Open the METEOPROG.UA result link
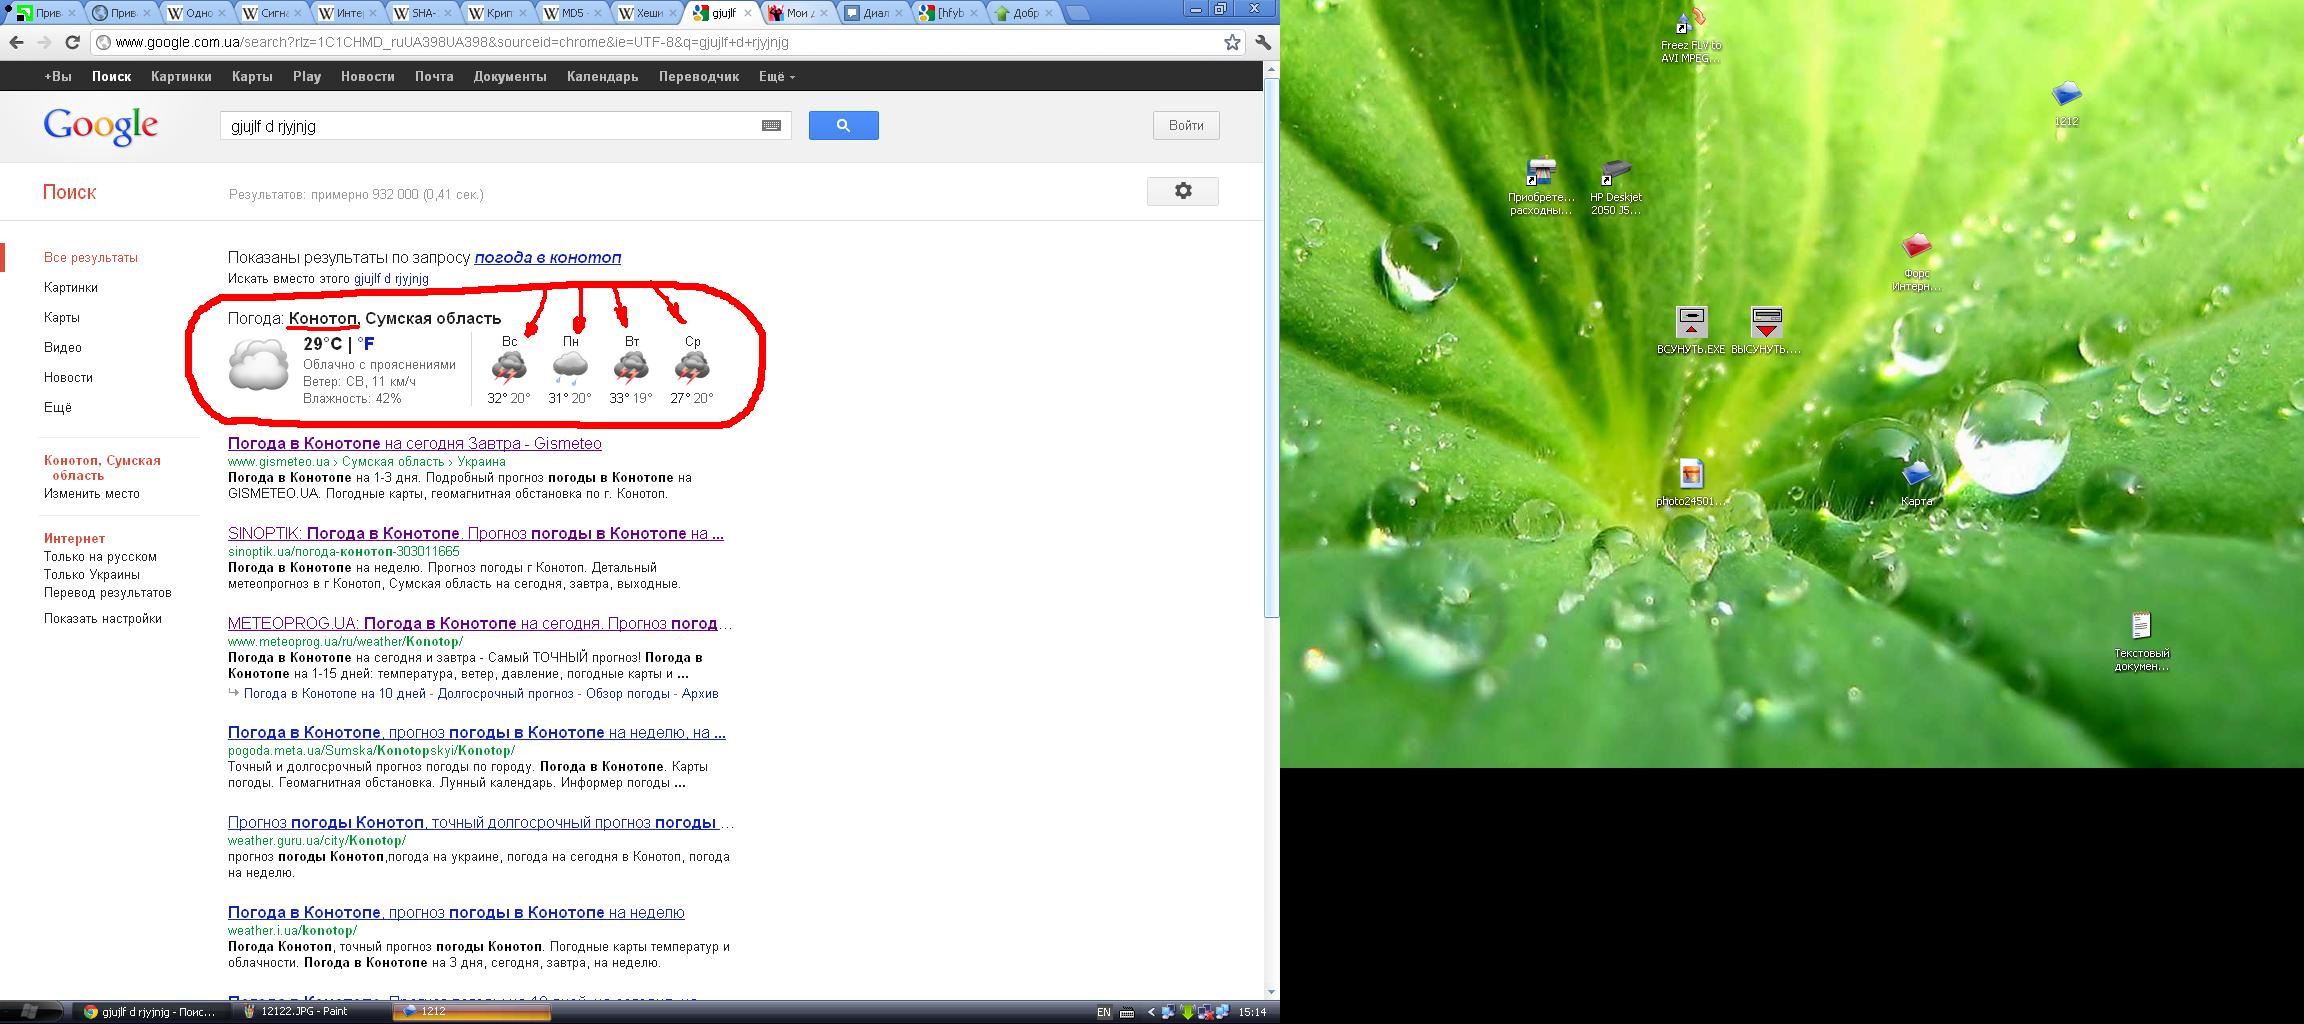 click(x=480, y=623)
